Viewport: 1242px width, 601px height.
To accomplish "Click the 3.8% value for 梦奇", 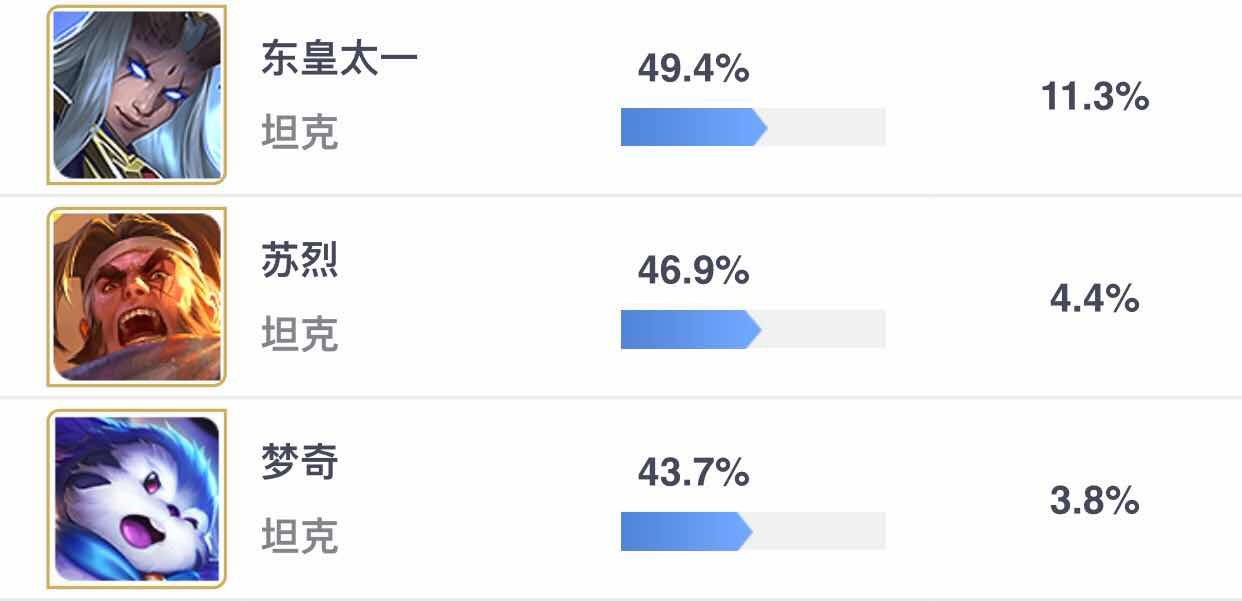I will click(x=1095, y=501).
